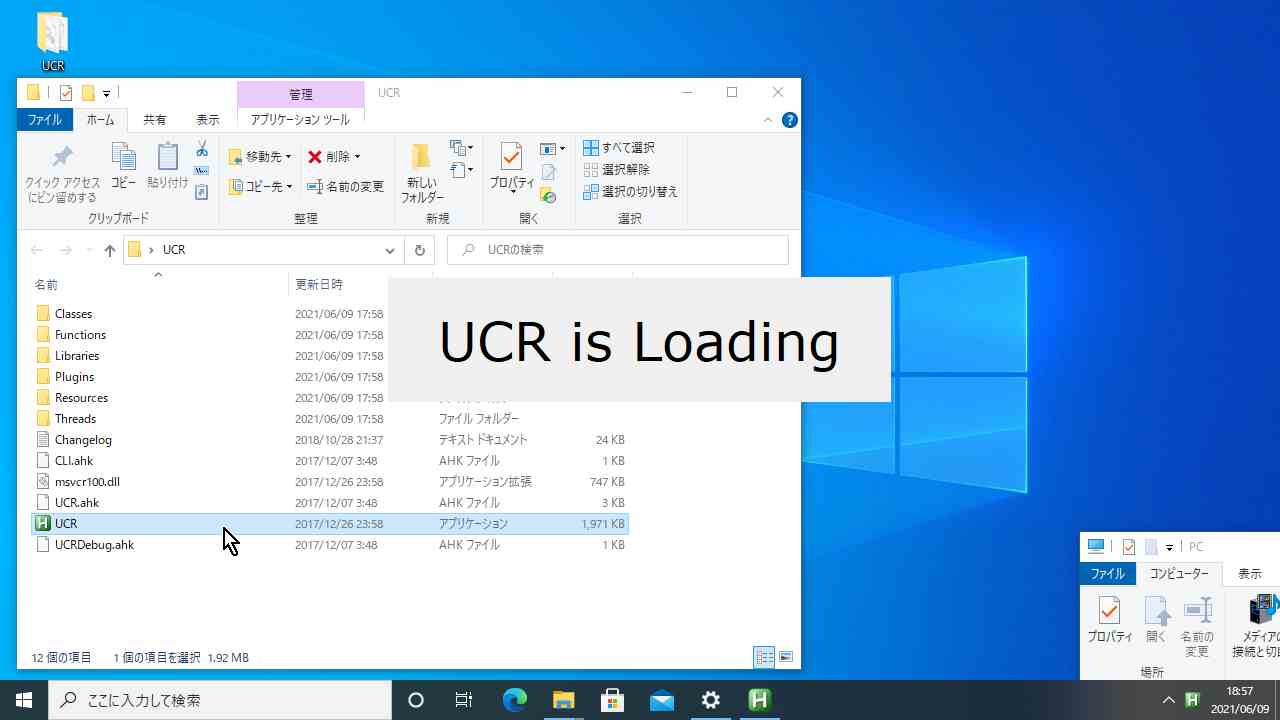Open プロパティ for the selected file

tap(511, 168)
